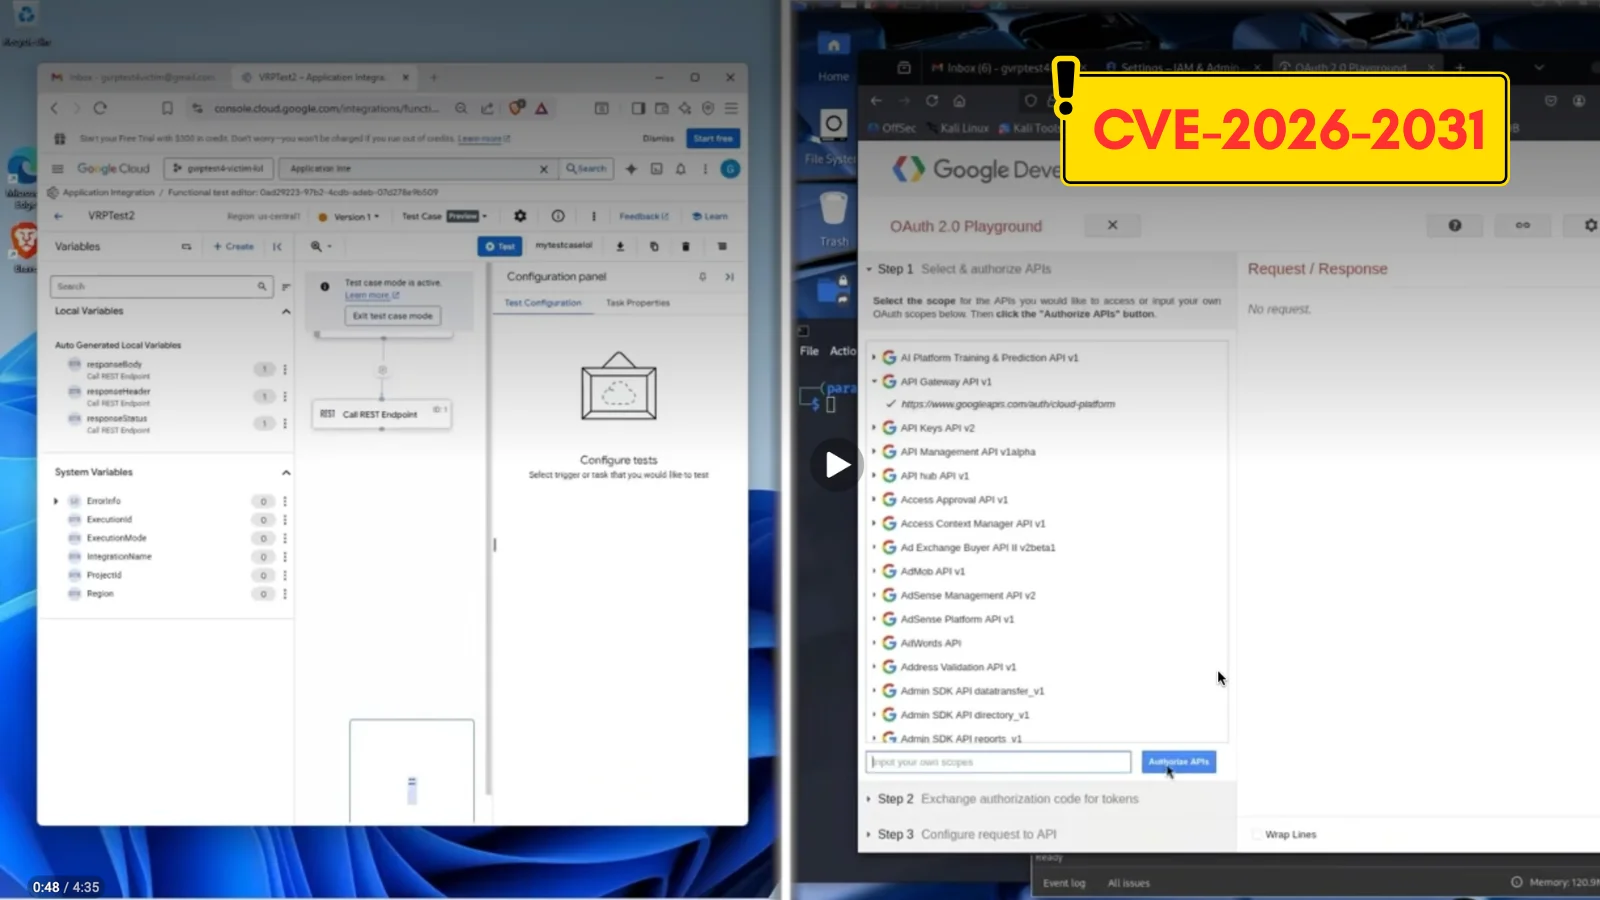1600x900 pixels.
Task: Click the input your own scopes field
Action: click(998, 762)
